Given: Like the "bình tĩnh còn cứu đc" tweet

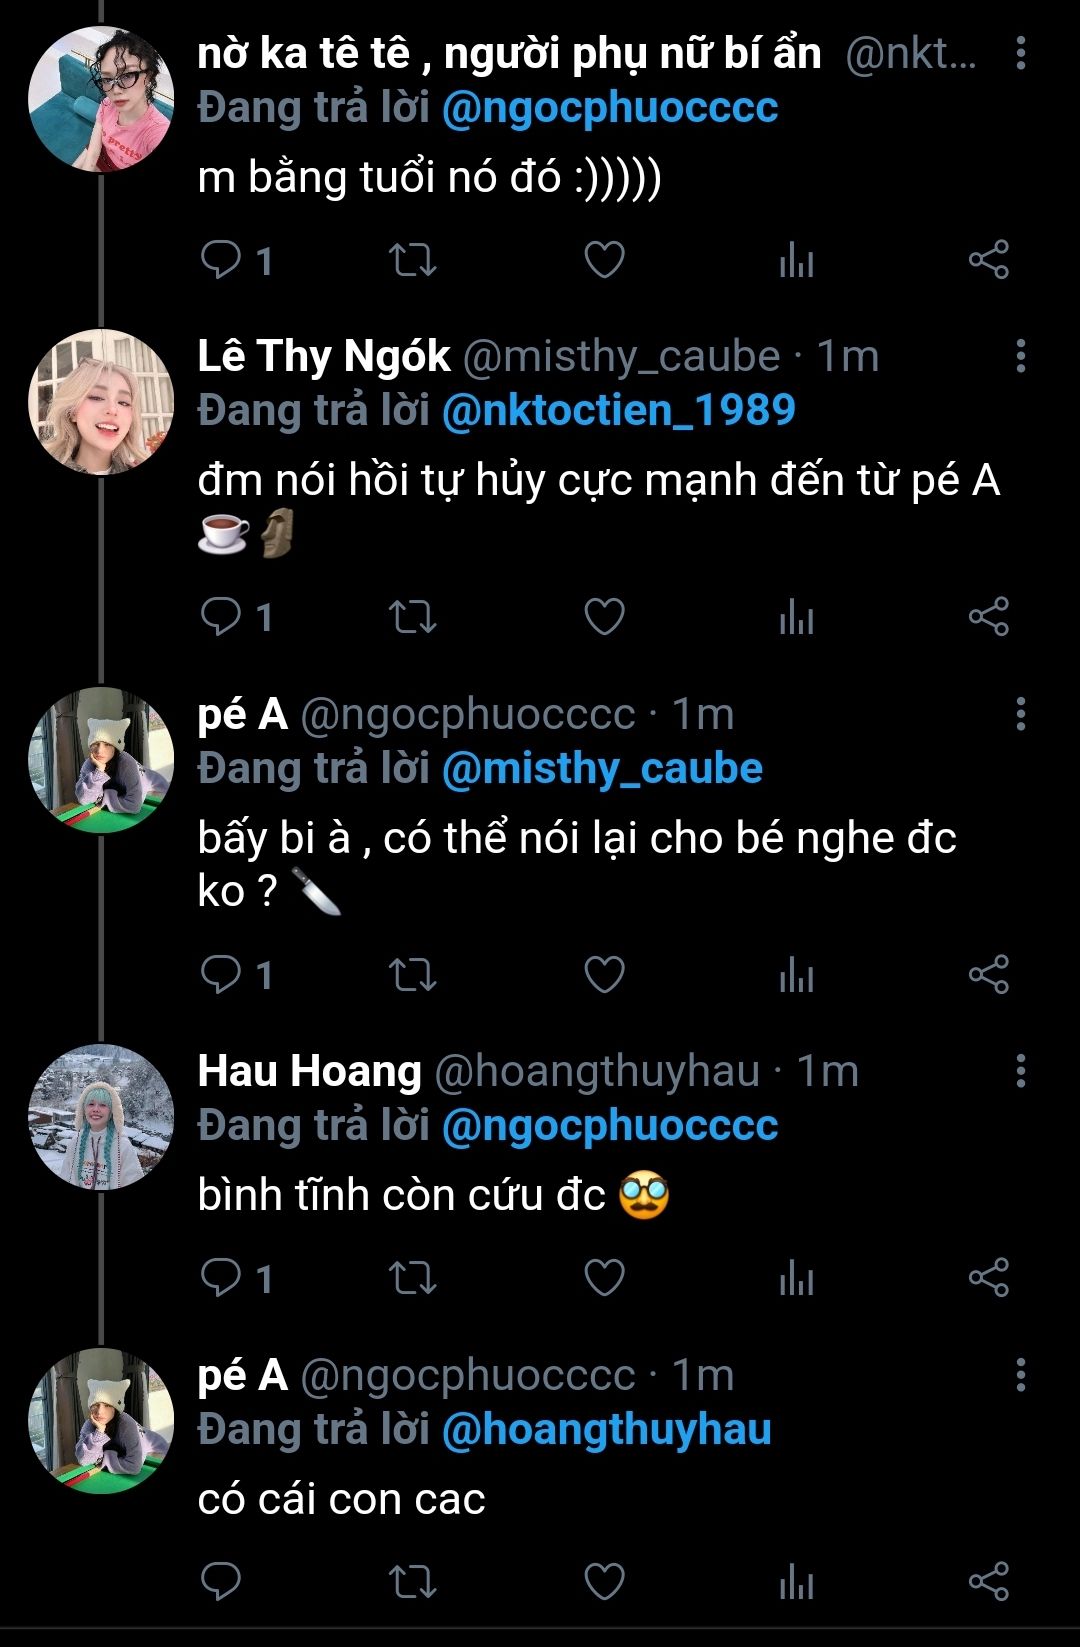Looking at the screenshot, I should (604, 1278).
